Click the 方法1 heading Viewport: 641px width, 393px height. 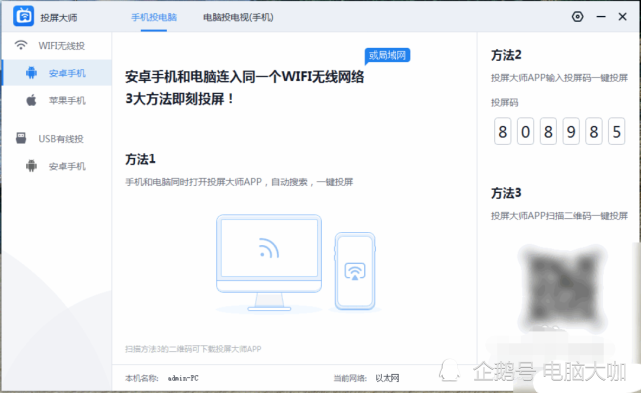pos(140,159)
